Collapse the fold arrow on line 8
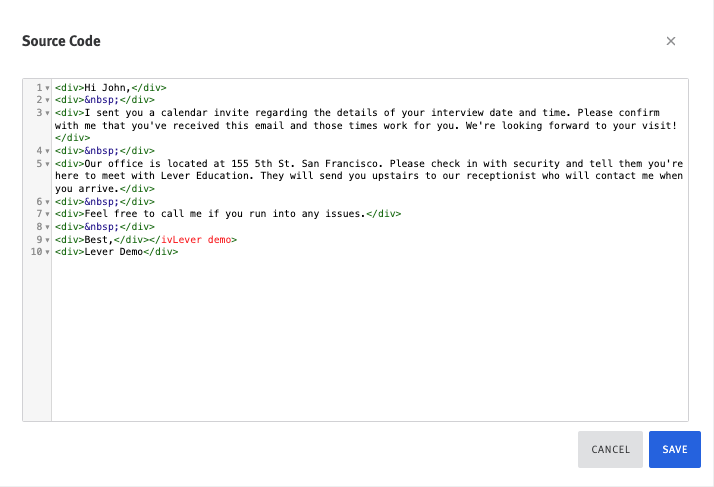Screen dimensions: 714x487 [x=47, y=227]
